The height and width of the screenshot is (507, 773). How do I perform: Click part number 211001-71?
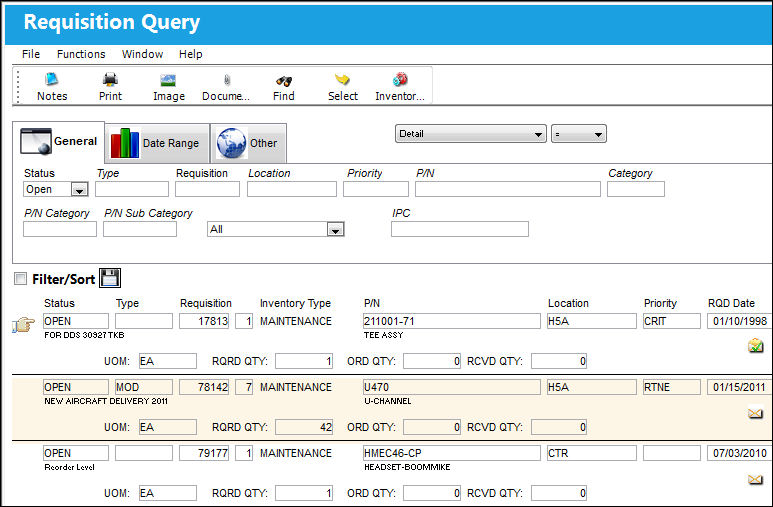click(x=452, y=321)
